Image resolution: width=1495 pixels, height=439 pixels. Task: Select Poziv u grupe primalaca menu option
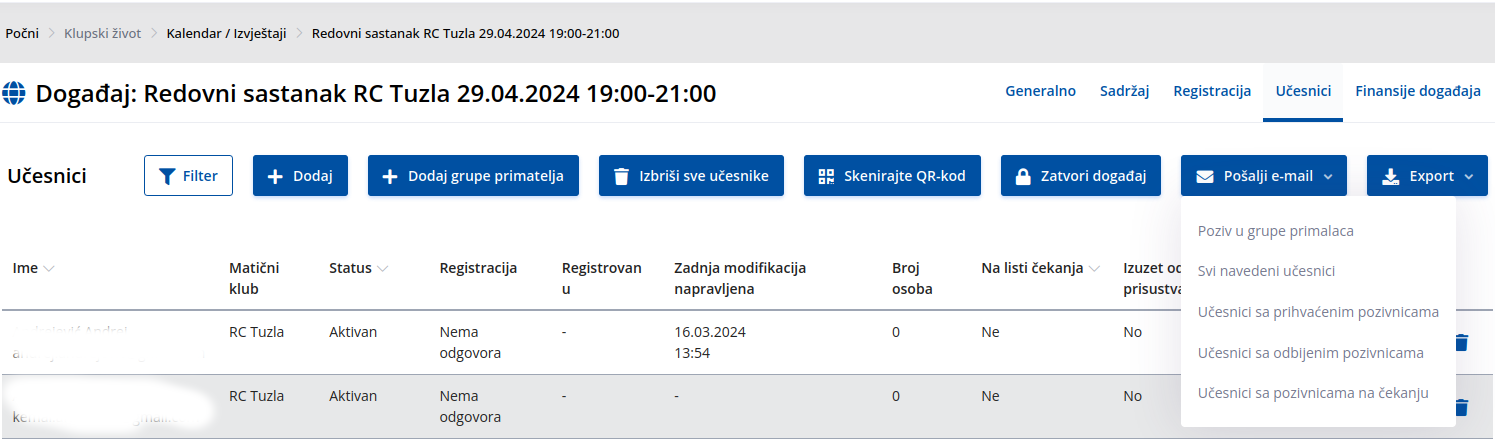coord(1275,231)
